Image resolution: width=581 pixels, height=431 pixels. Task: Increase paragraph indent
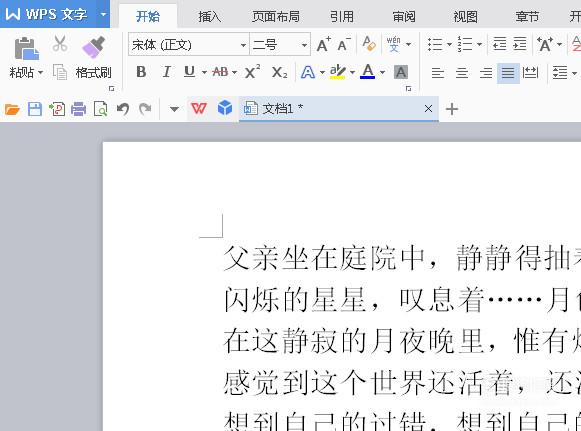[x=520, y=44]
